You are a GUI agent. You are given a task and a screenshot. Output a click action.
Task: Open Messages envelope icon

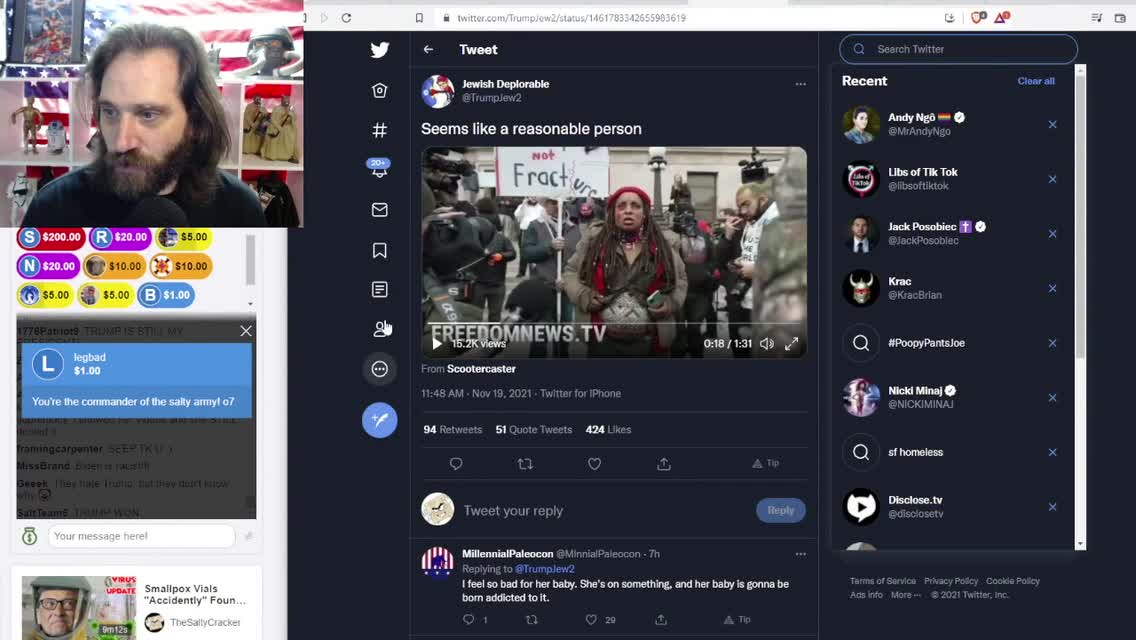tap(380, 210)
